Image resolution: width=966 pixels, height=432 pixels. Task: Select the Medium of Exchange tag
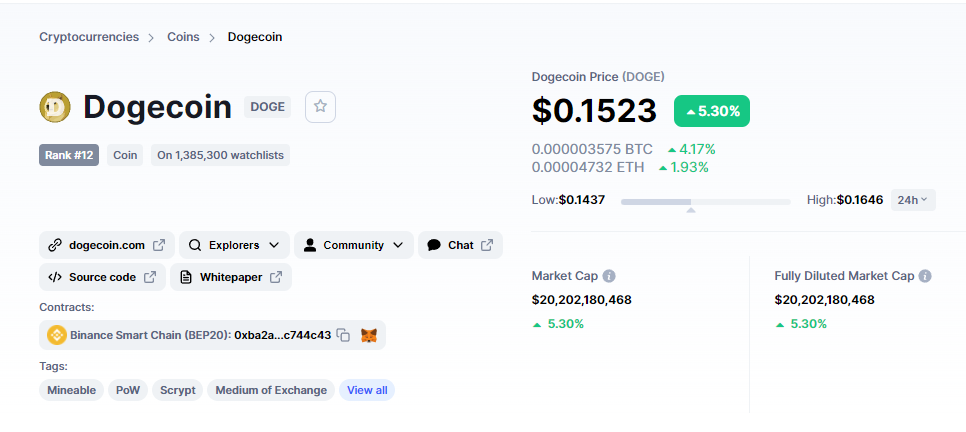tap(271, 390)
